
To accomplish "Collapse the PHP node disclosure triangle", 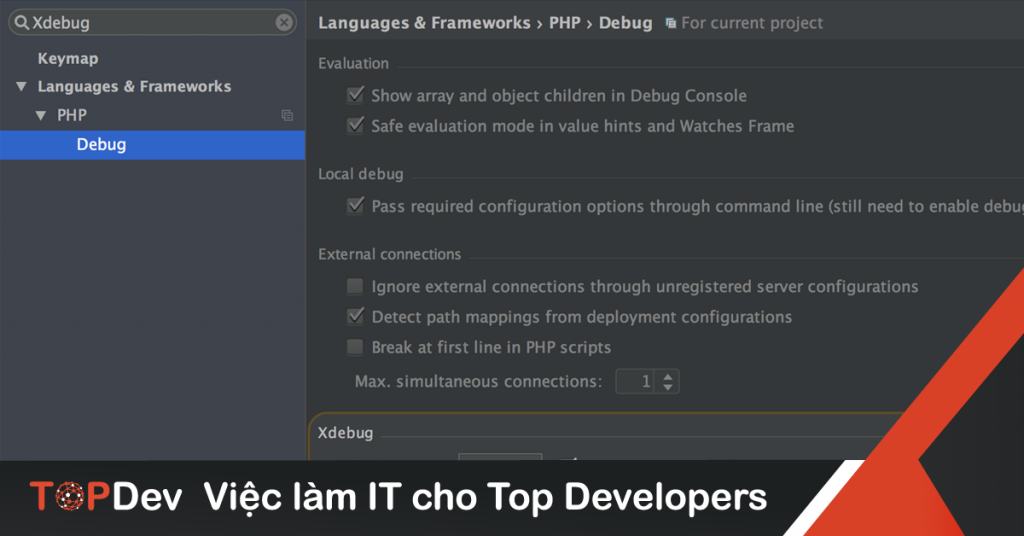I will coord(41,116).
